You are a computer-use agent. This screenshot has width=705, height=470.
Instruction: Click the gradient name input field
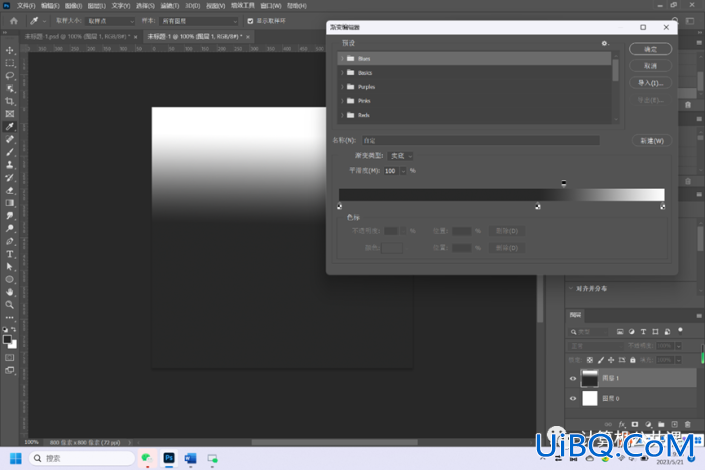pos(481,141)
